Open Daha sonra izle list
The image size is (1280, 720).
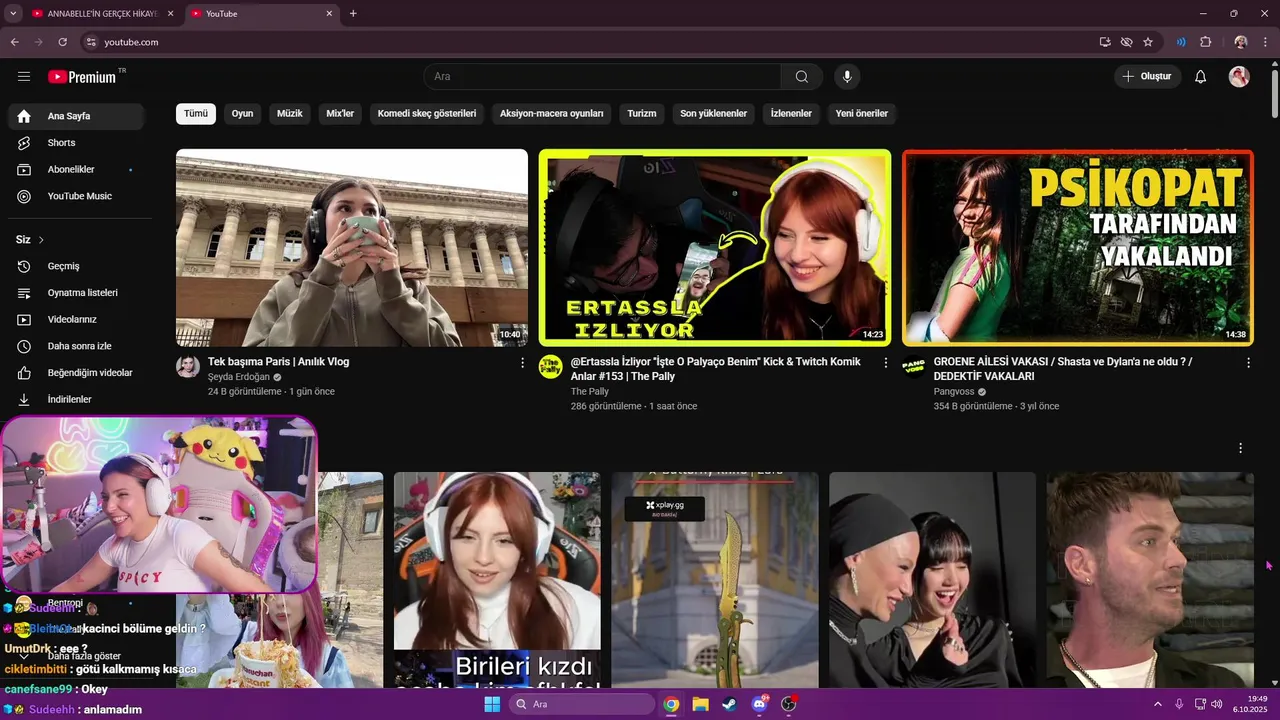click(x=76, y=346)
